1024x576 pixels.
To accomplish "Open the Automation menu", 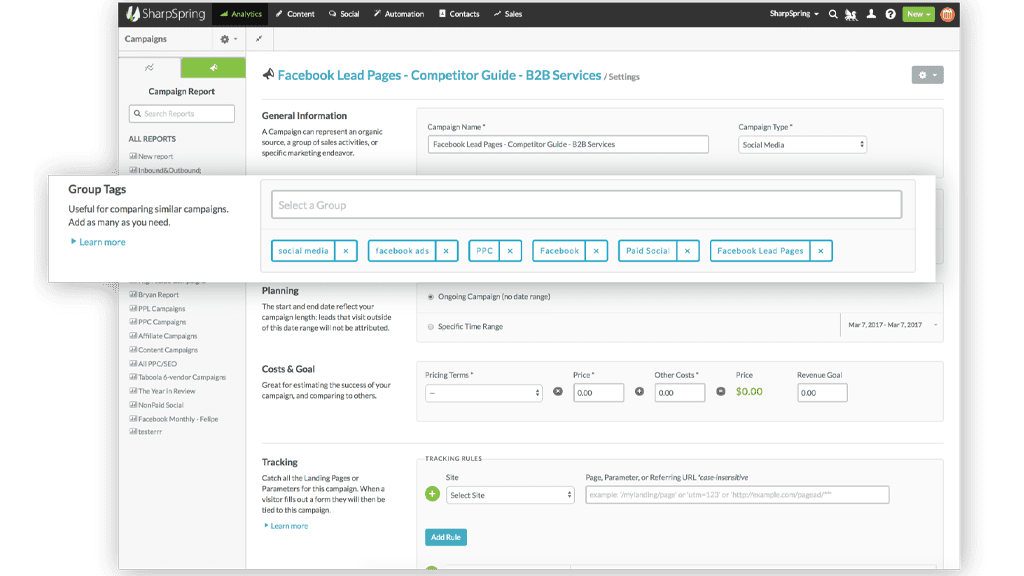I will point(399,14).
